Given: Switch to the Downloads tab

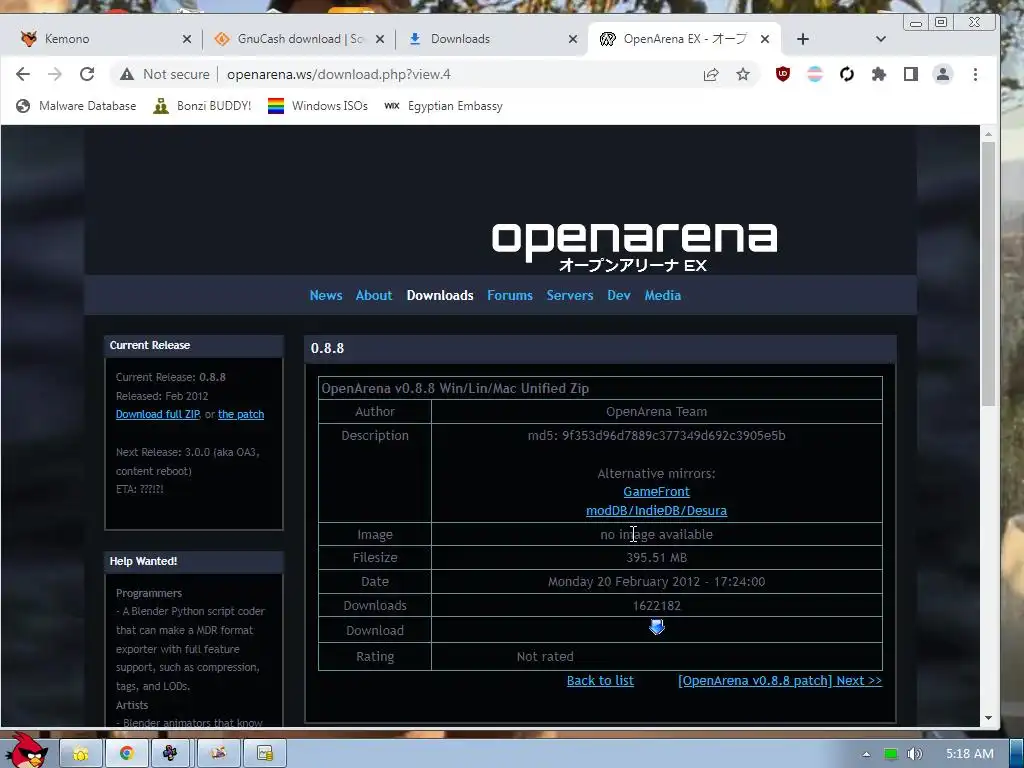Looking at the screenshot, I should coord(491,39).
